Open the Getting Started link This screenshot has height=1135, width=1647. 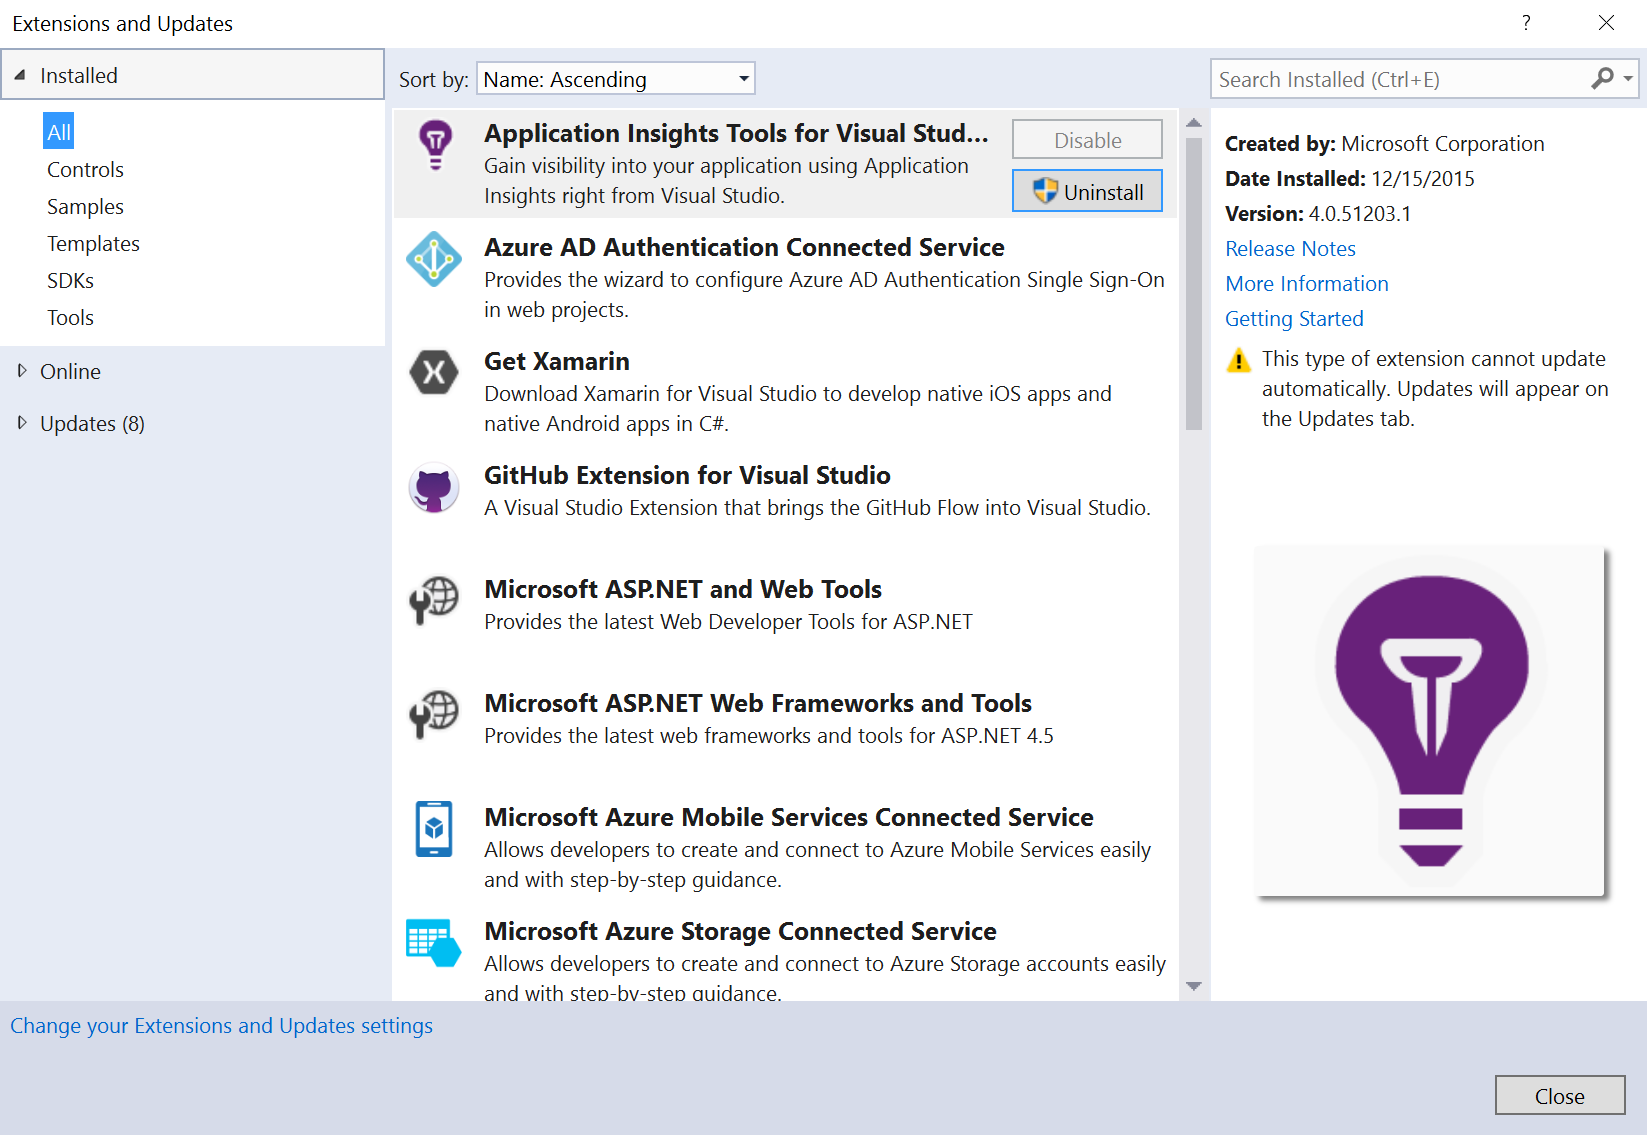(x=1294, y=318)
